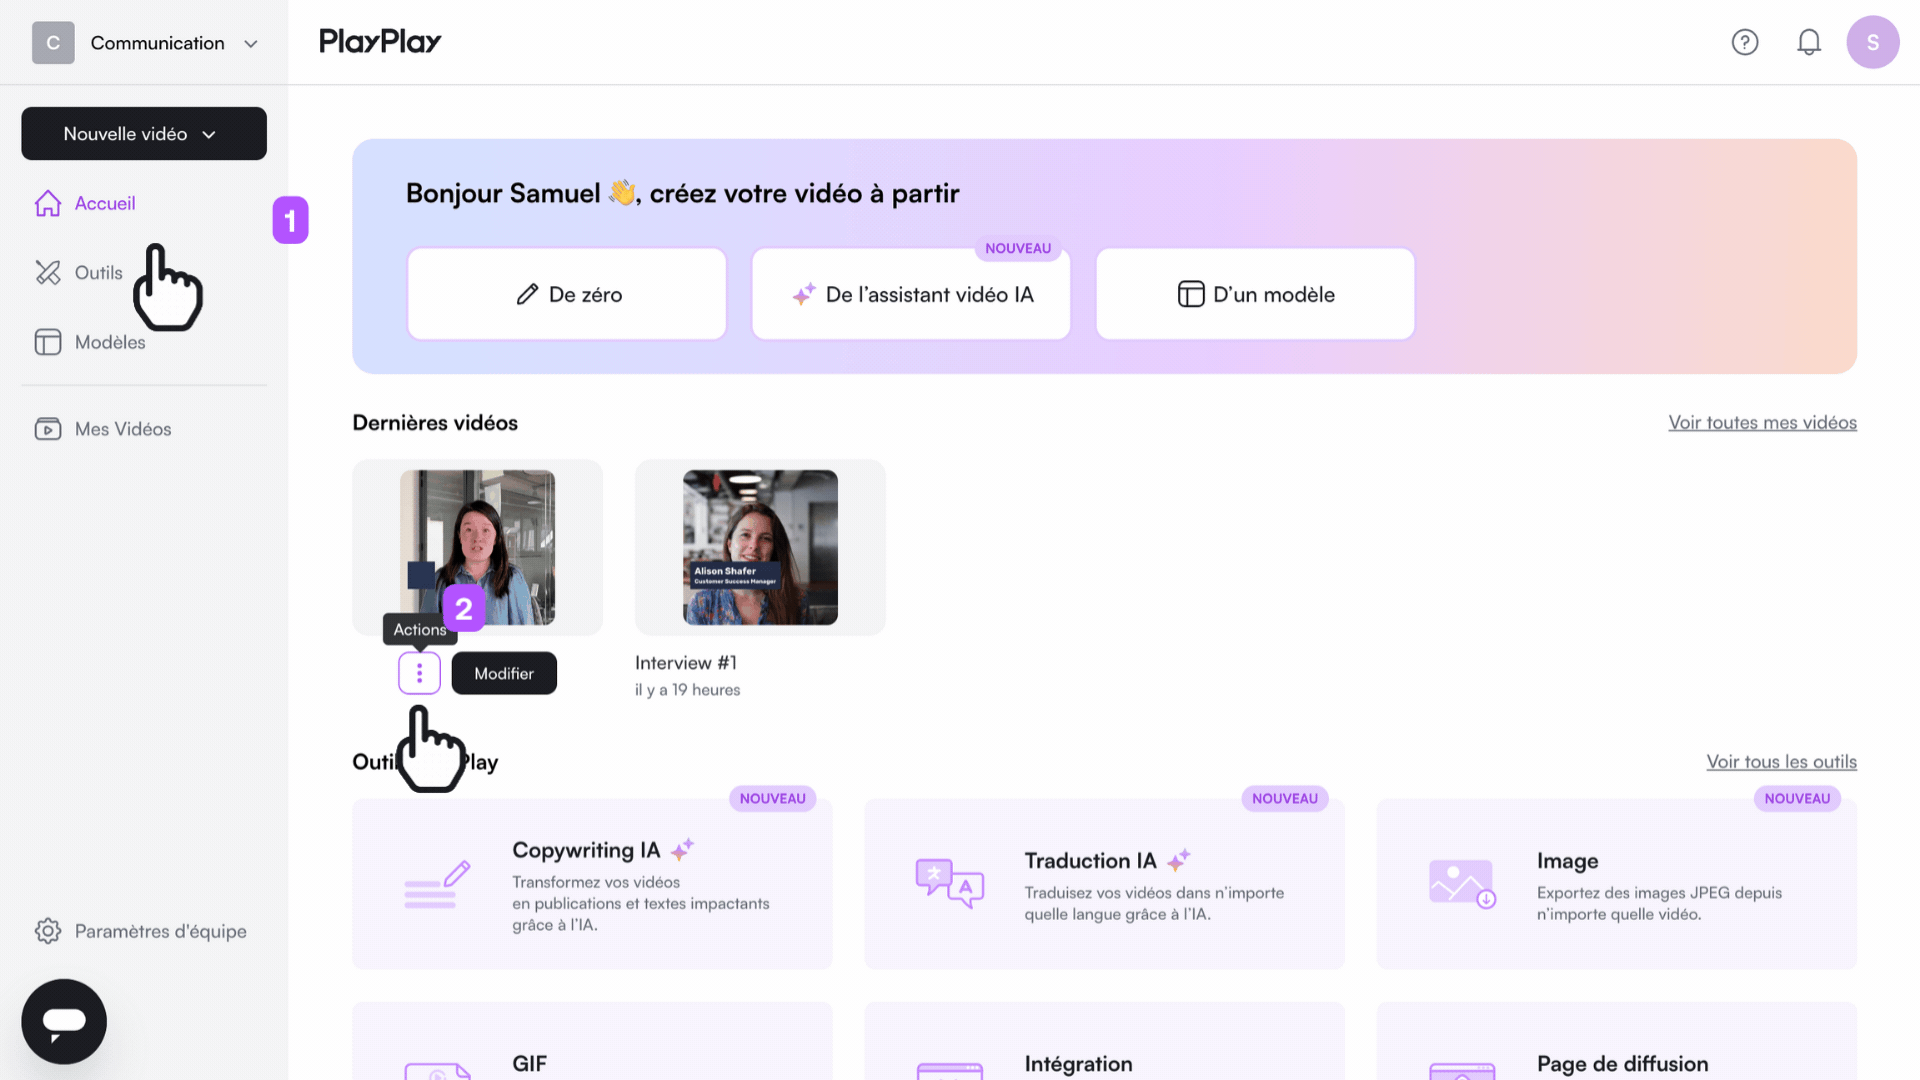1920x1080 pixels.
Task: Click Voir toutes mes vidéos link
Action: [1762, 422]
